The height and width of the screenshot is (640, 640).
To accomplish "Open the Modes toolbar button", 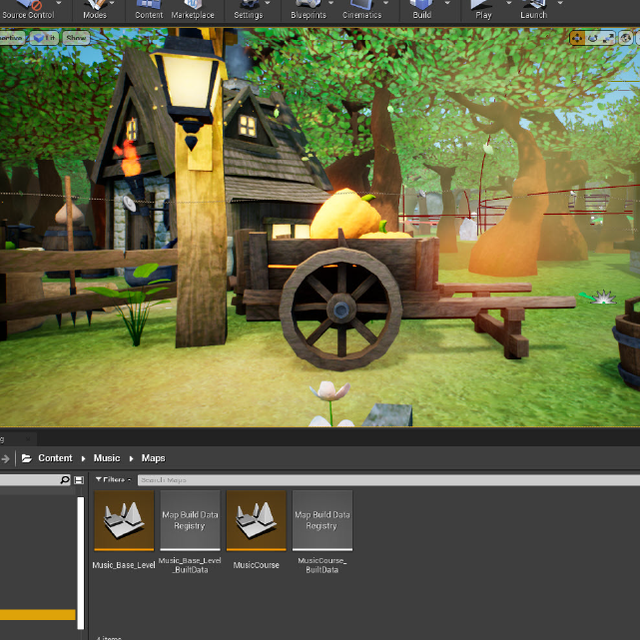I will click(x=94, y=9).
